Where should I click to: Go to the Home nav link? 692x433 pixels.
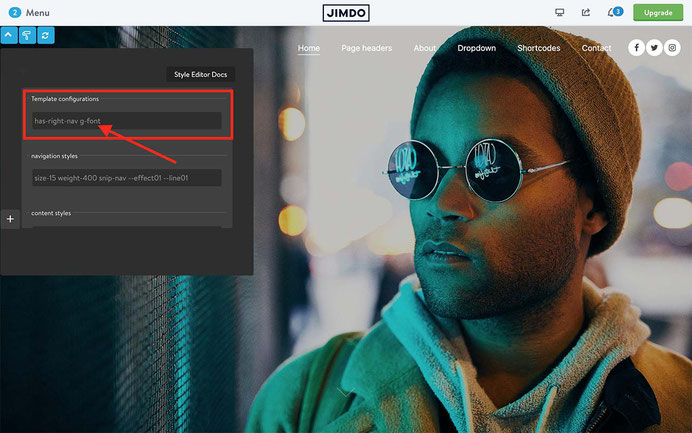(x=308, y=48)
